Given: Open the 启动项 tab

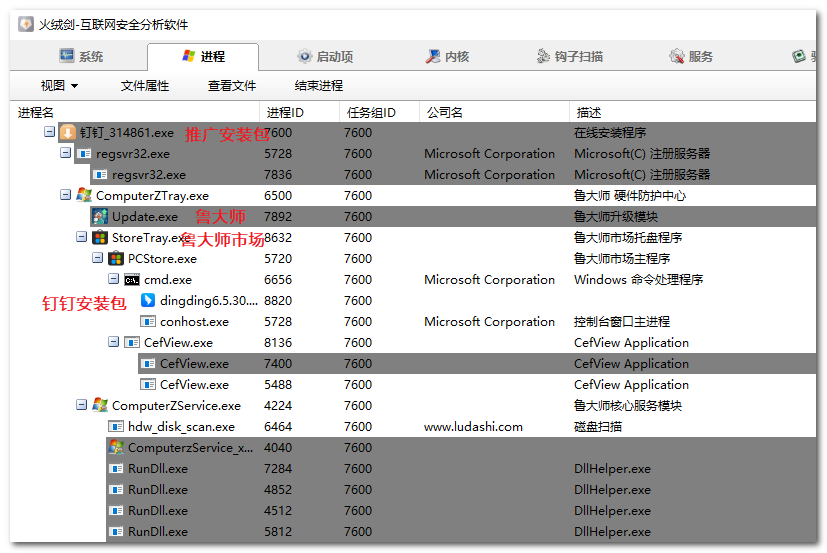Looking at the screenshot, I should tap(325, 56).
